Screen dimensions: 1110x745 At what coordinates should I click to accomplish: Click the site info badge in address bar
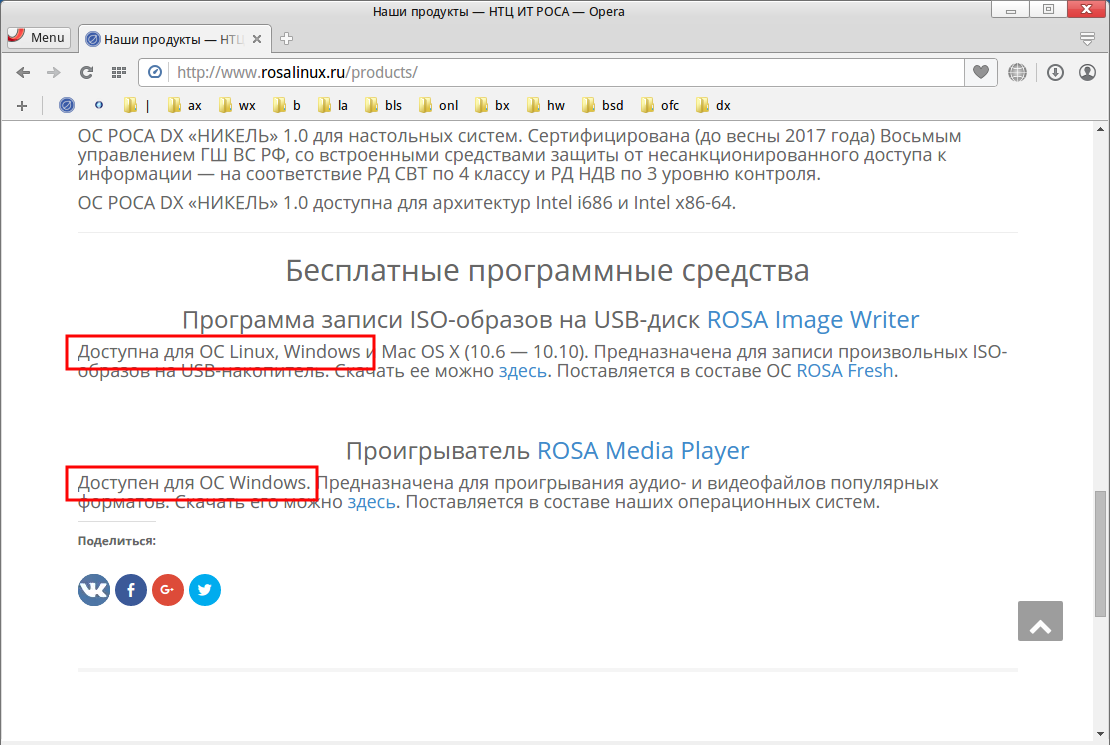tap(155, 72)
